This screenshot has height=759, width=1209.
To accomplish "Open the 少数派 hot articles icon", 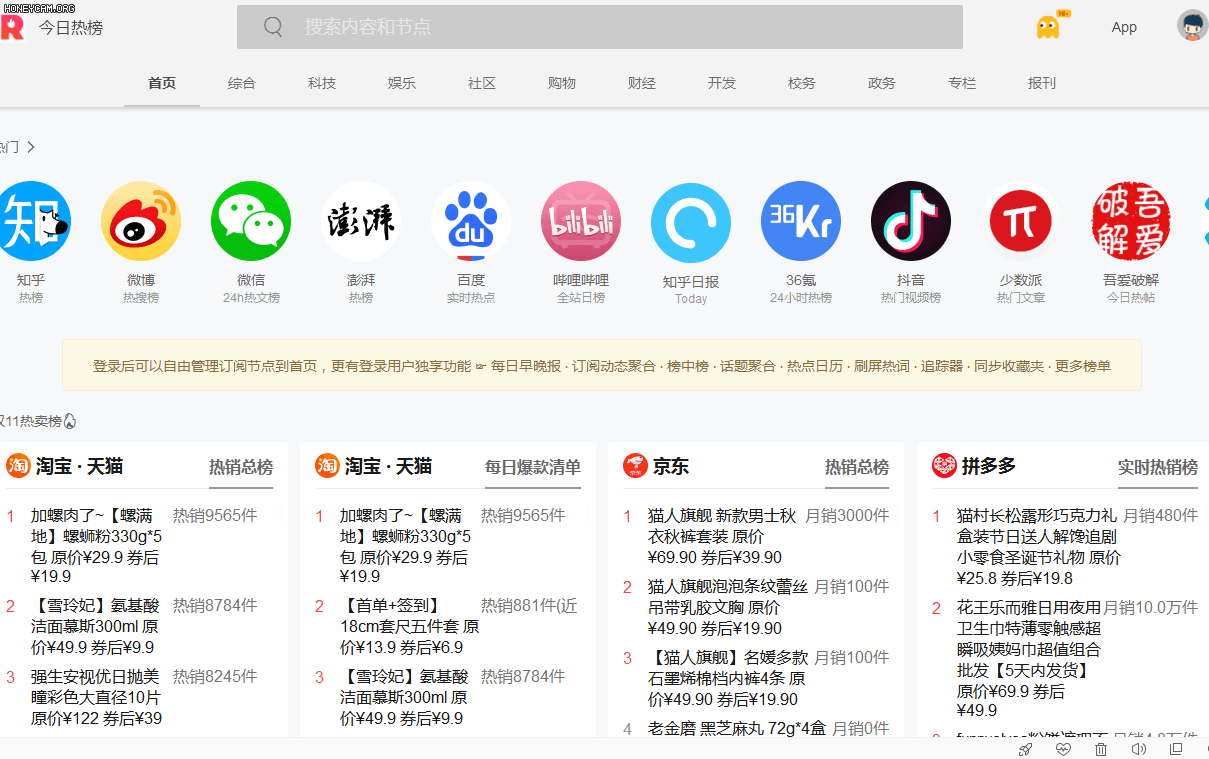I will coord(1021,221).
